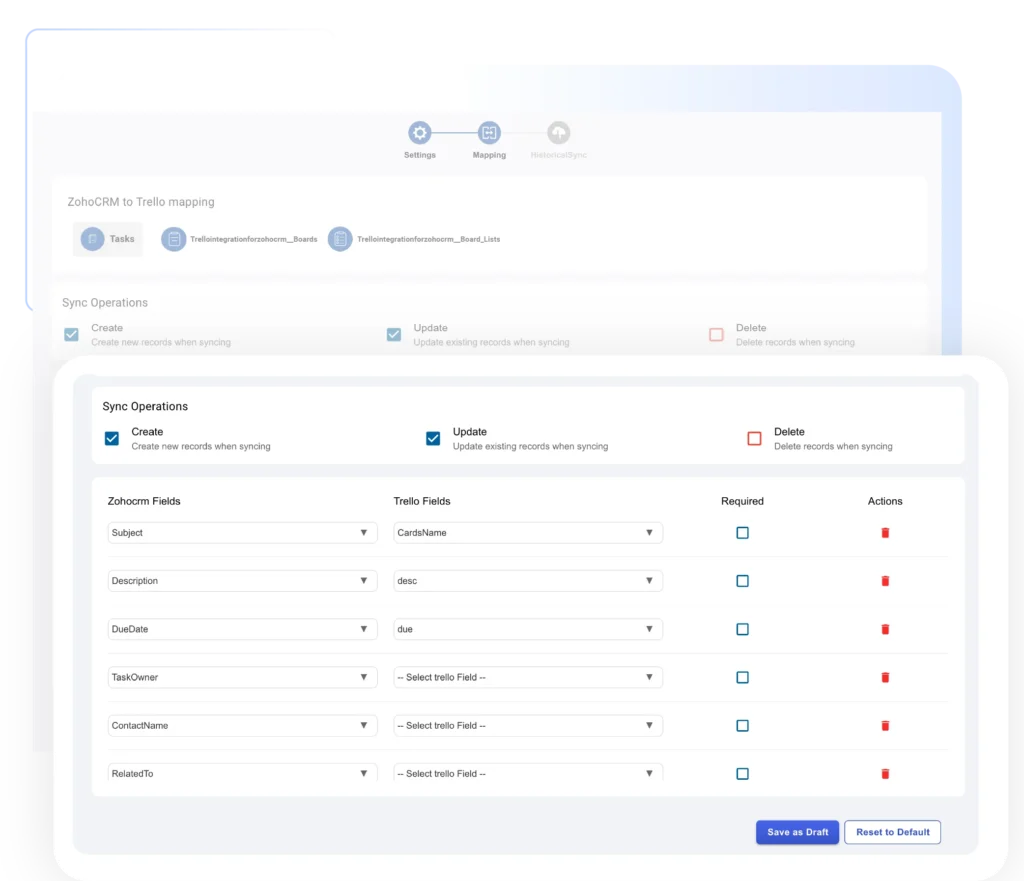Click the Save as Draft button
This screenshot has width=1024, height=881.
[x=797, y=832]
